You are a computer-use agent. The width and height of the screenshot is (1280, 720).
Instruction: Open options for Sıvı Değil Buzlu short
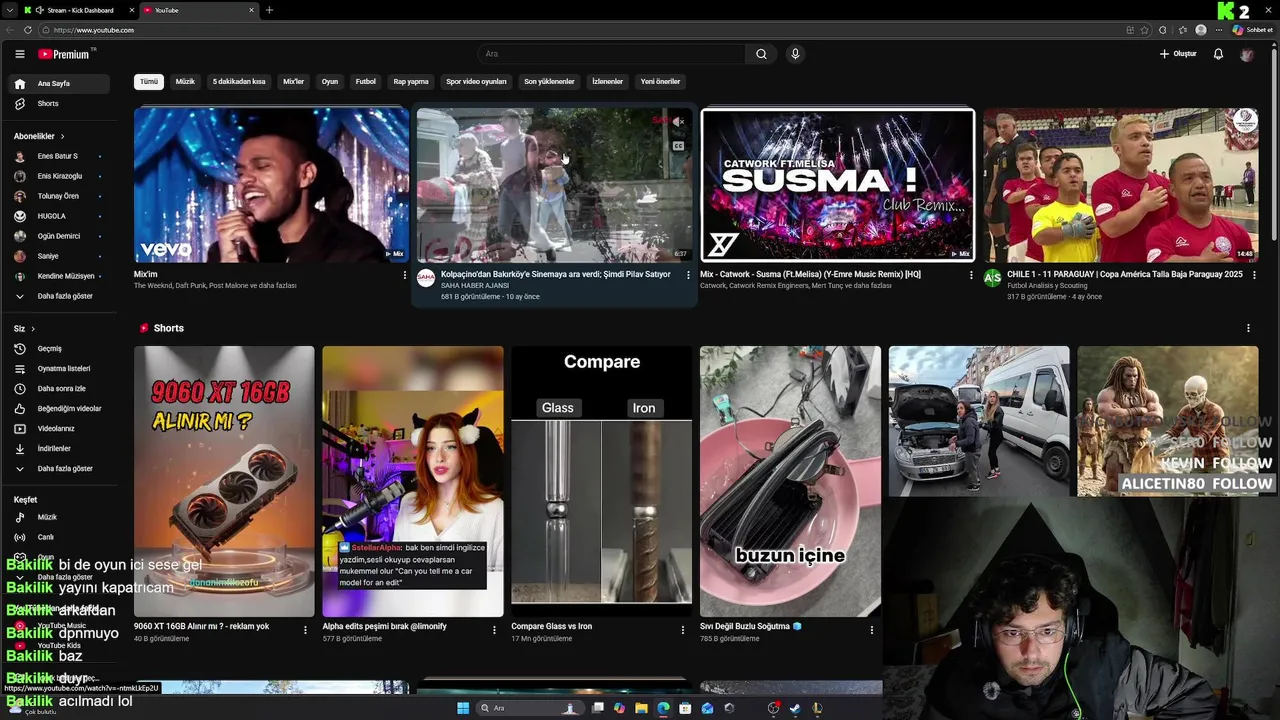[x=872, y=630]
